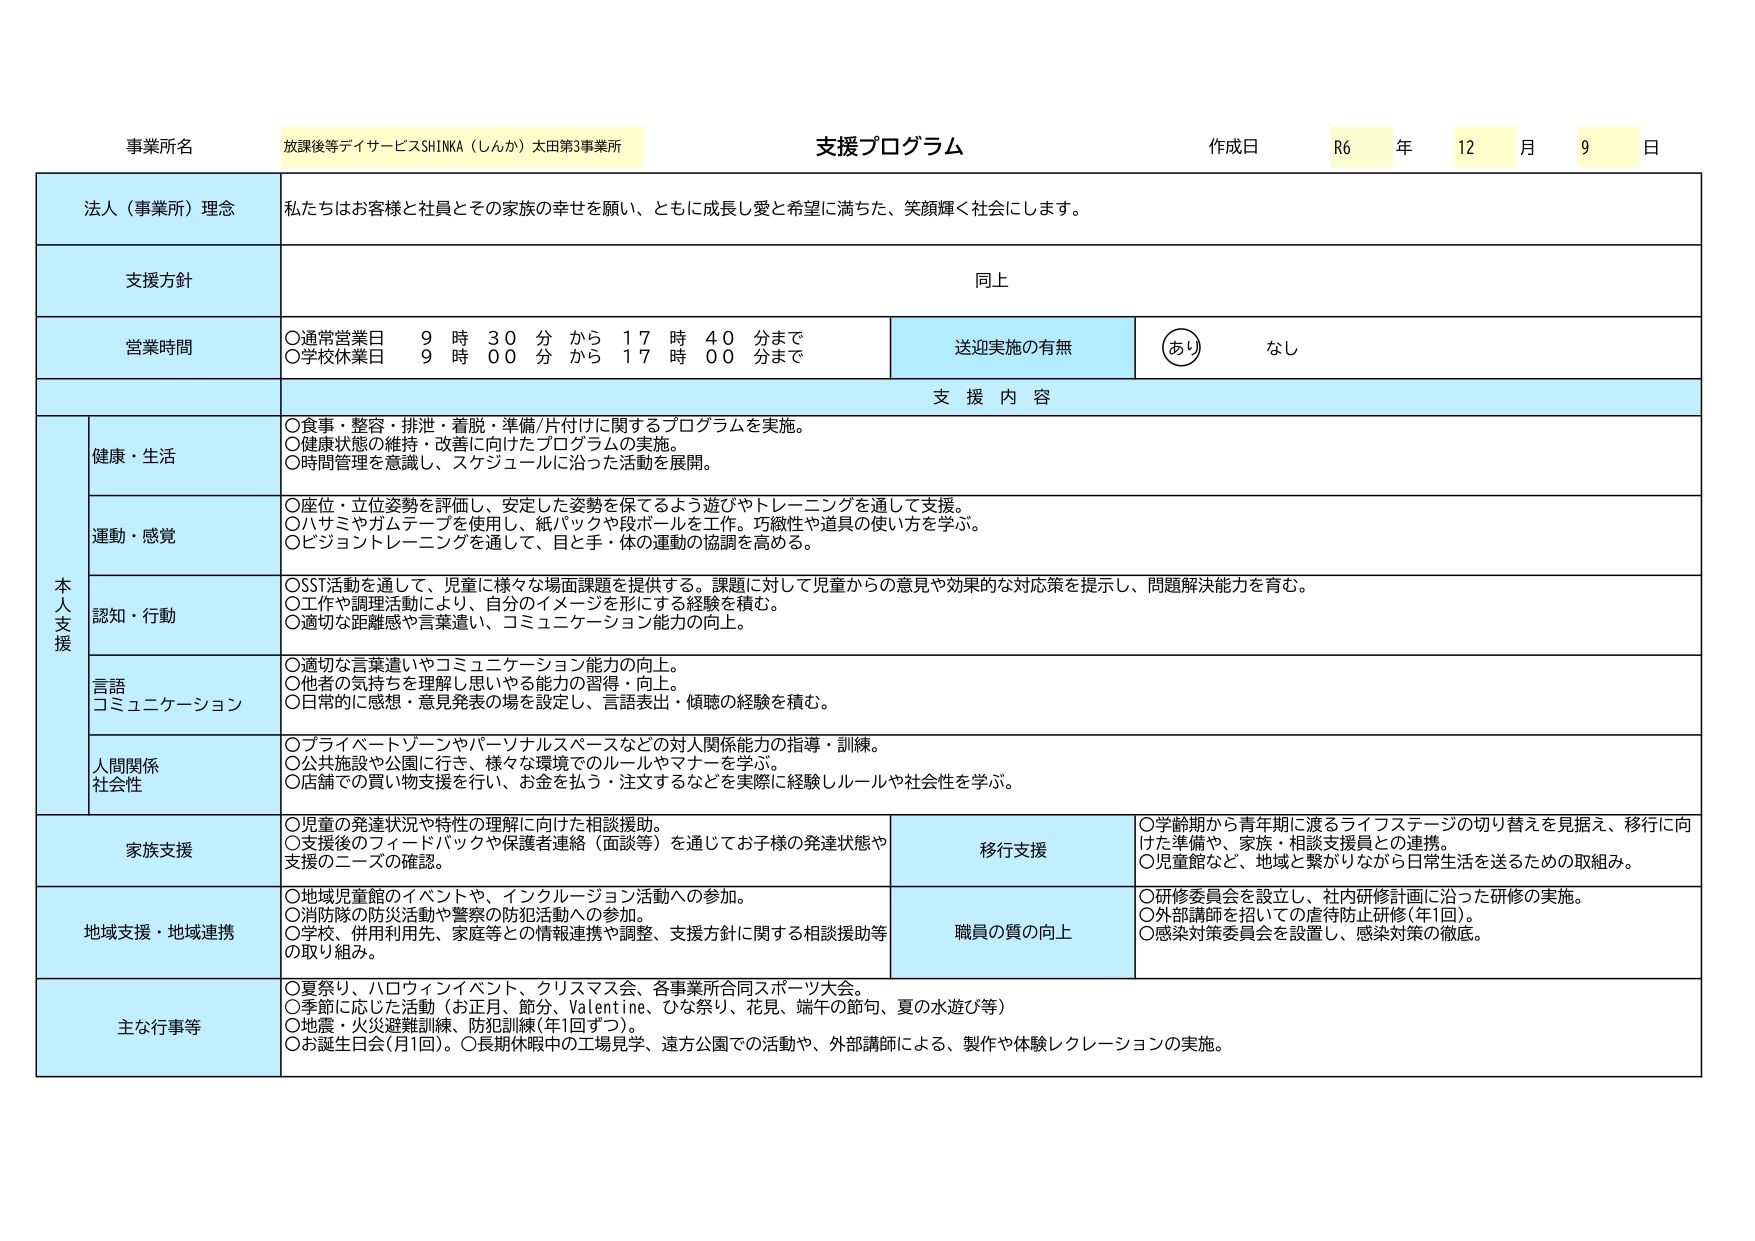Click the 支援方針 header cell
The image size is (1755, 1241).
coord(159,281)
